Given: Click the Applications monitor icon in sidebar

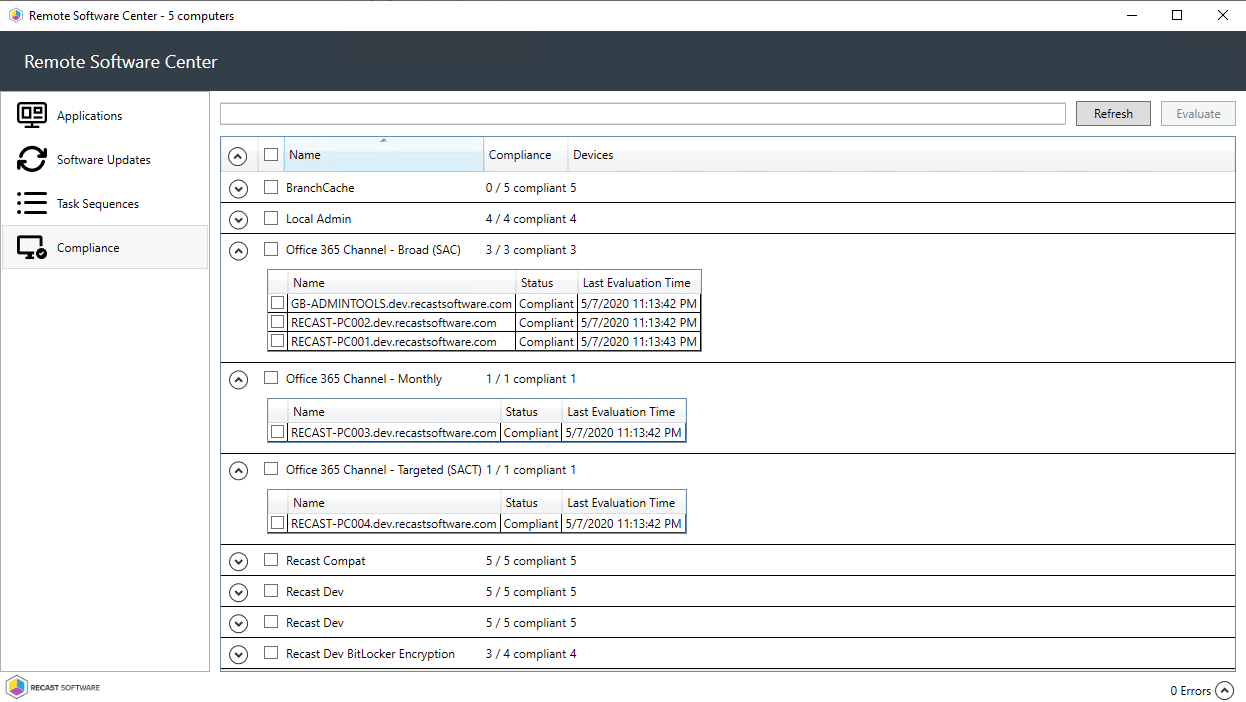Looking at the screenshot, I should click(32, 115).
